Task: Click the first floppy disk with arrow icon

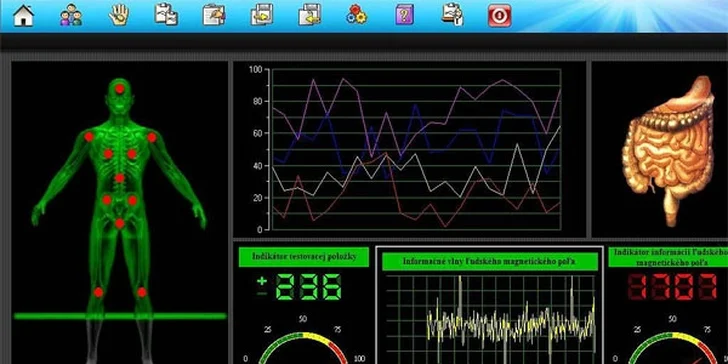Action: 262,15
